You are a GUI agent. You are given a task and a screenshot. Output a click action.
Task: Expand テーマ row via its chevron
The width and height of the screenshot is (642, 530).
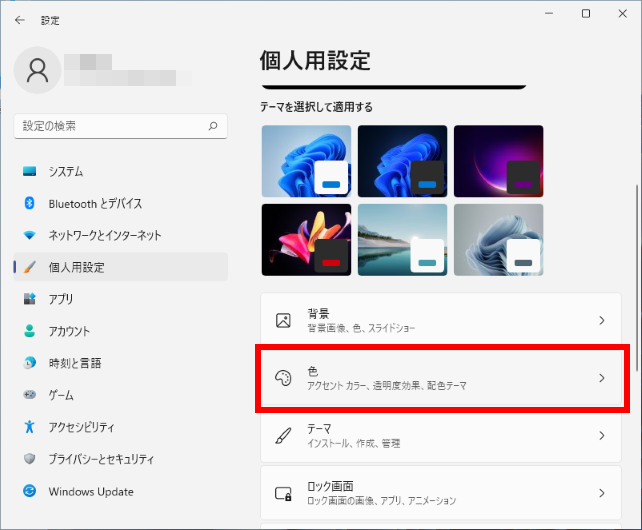point(601,435)
